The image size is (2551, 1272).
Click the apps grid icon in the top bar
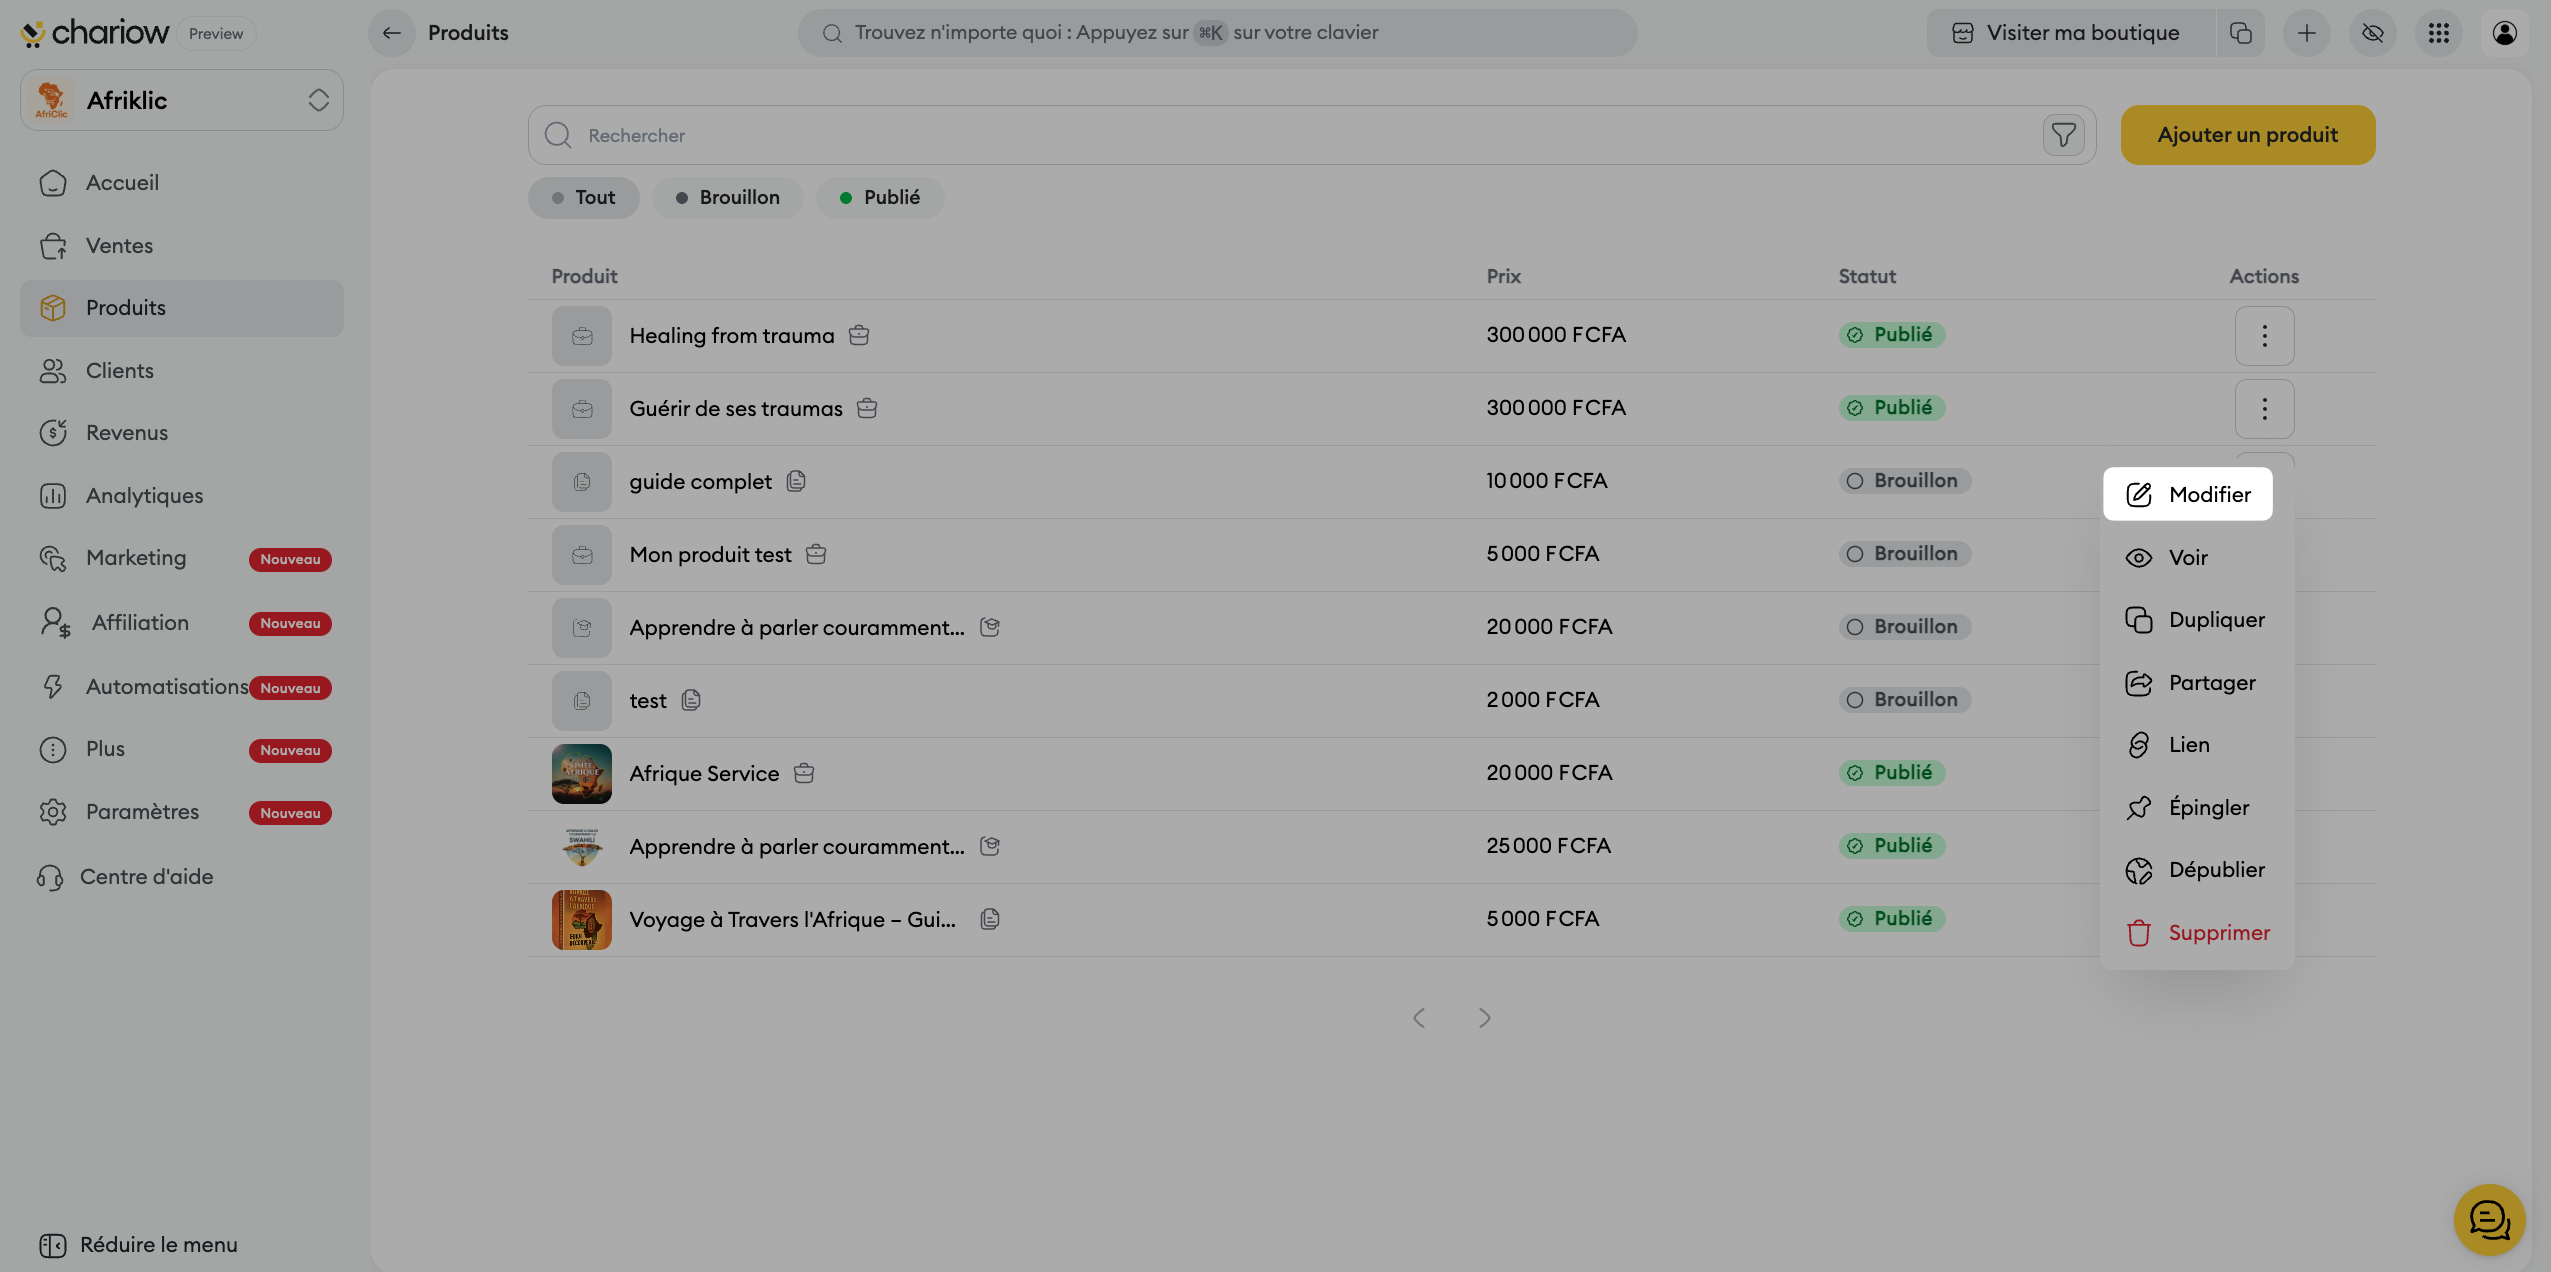point(2438,33)
